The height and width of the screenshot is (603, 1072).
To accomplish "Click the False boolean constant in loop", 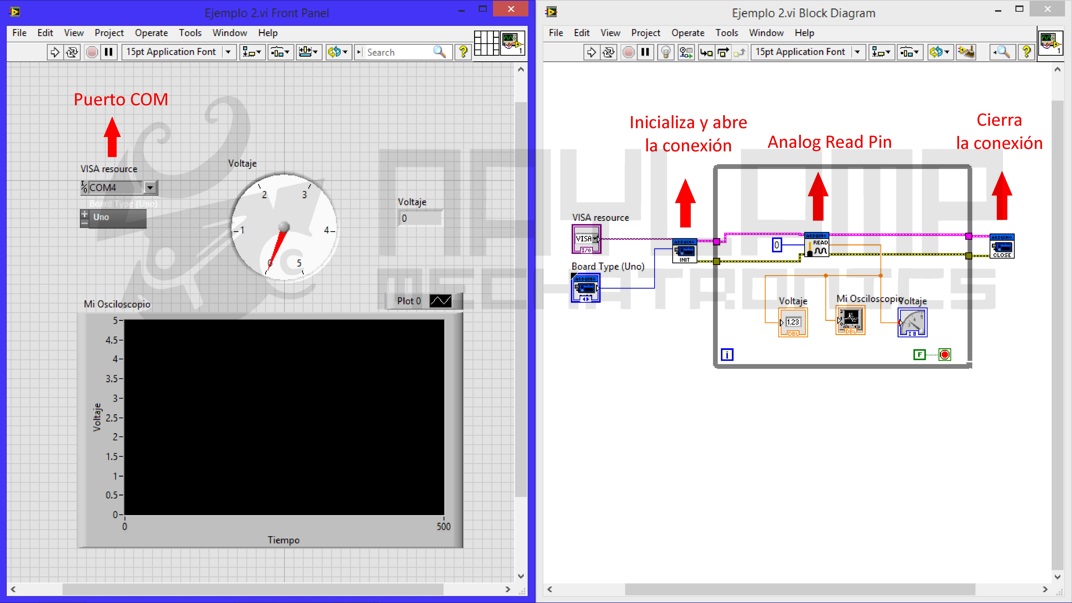I will click(x=920, y=354).
